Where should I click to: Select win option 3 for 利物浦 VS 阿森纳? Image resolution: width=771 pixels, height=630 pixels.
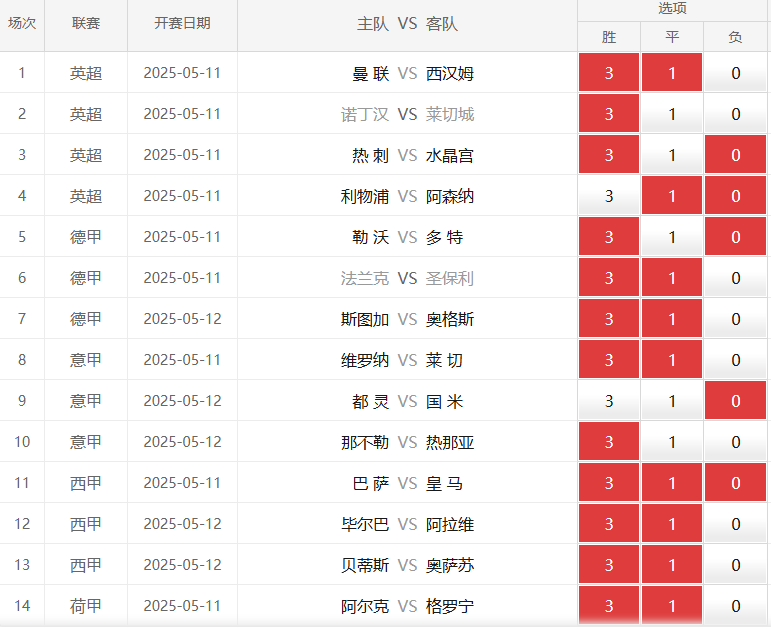pyautogui.click(x=609, y=196)
